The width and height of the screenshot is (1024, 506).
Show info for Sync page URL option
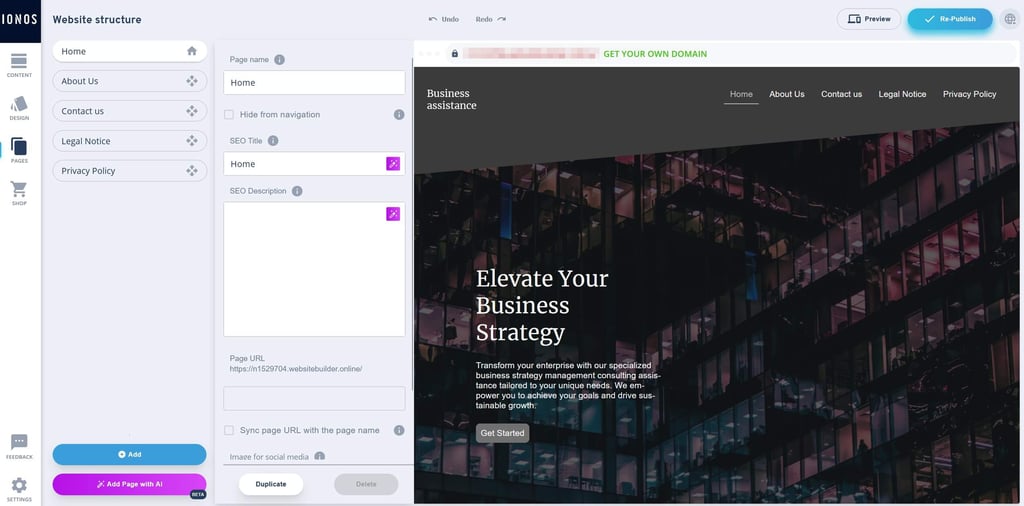coord(399,430)
